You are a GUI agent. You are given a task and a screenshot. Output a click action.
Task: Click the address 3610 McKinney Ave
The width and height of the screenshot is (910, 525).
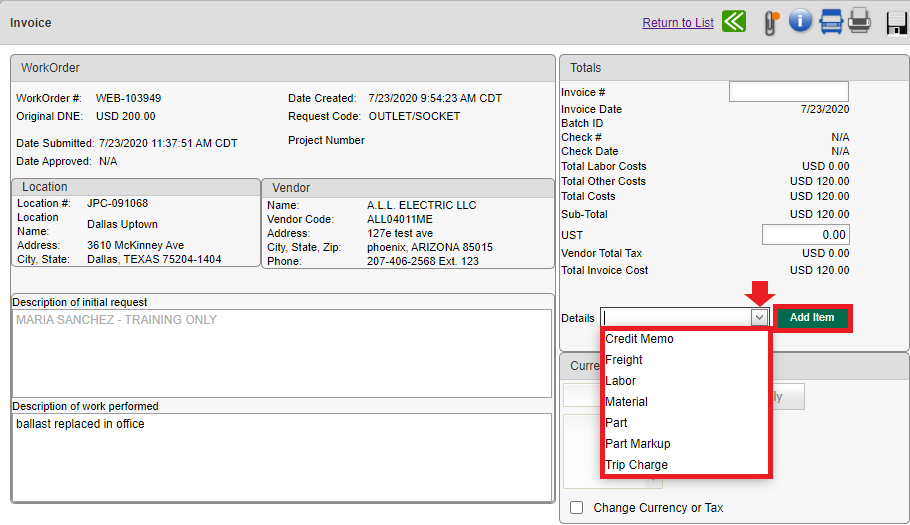tap(135, 245)
